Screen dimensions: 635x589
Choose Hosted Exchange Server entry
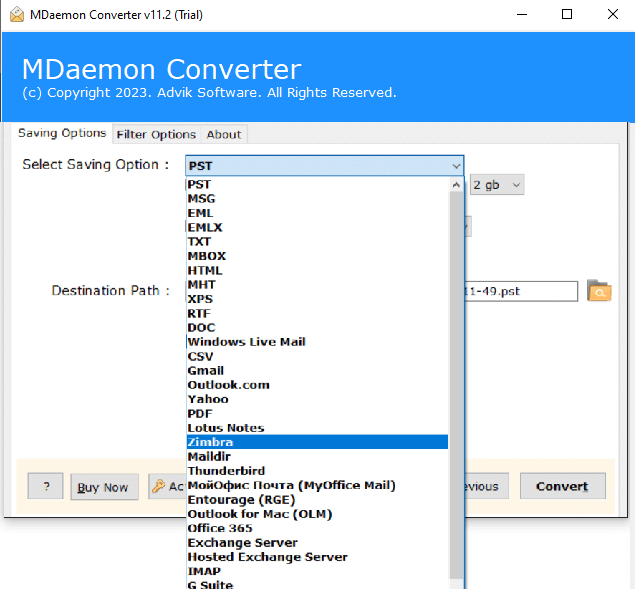pos(318,557)
